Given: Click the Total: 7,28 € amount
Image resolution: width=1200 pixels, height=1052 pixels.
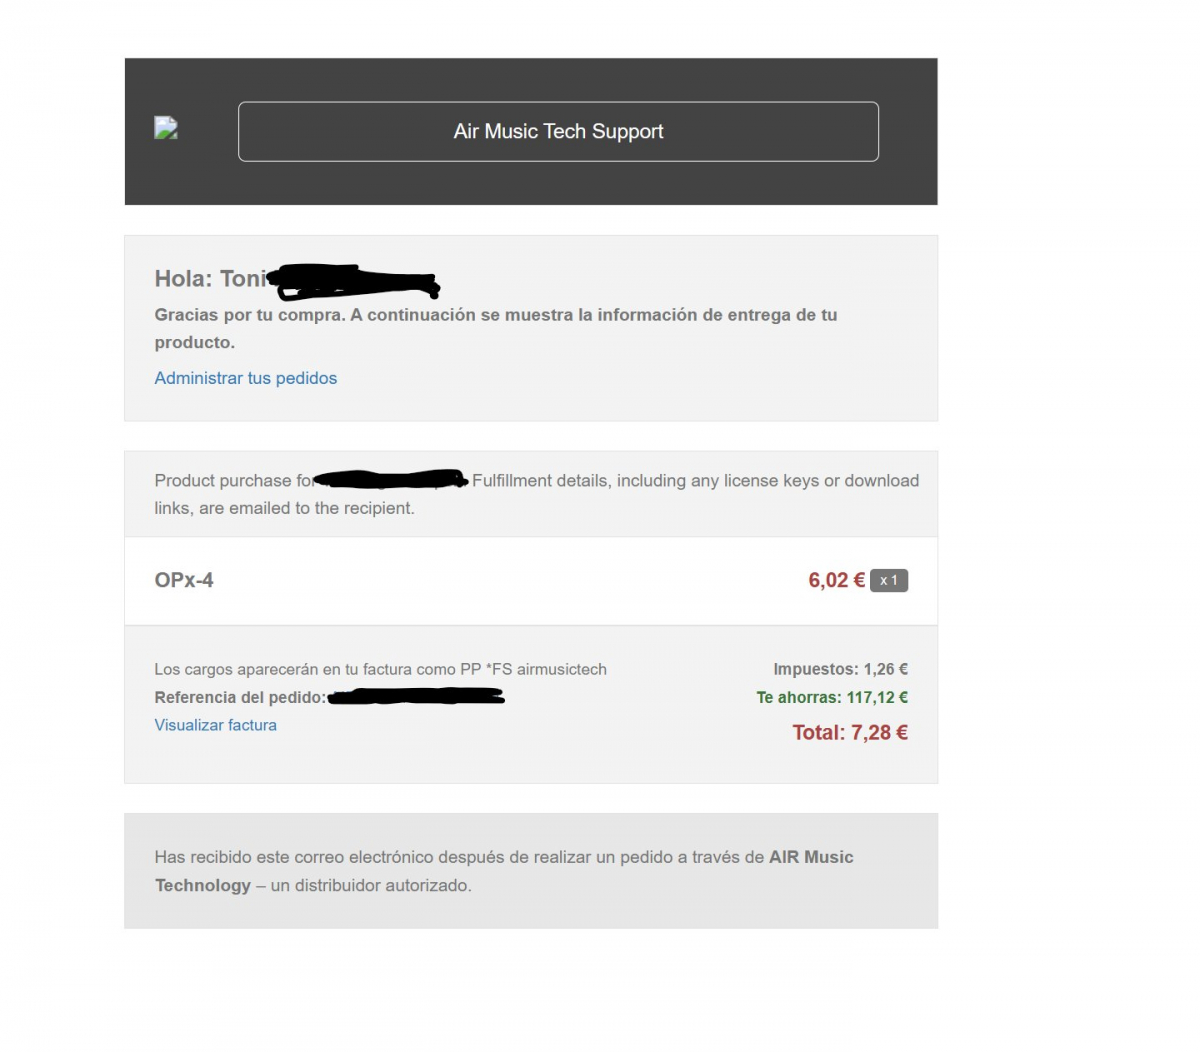Looking at the screenshot, I should pos(850,733).
